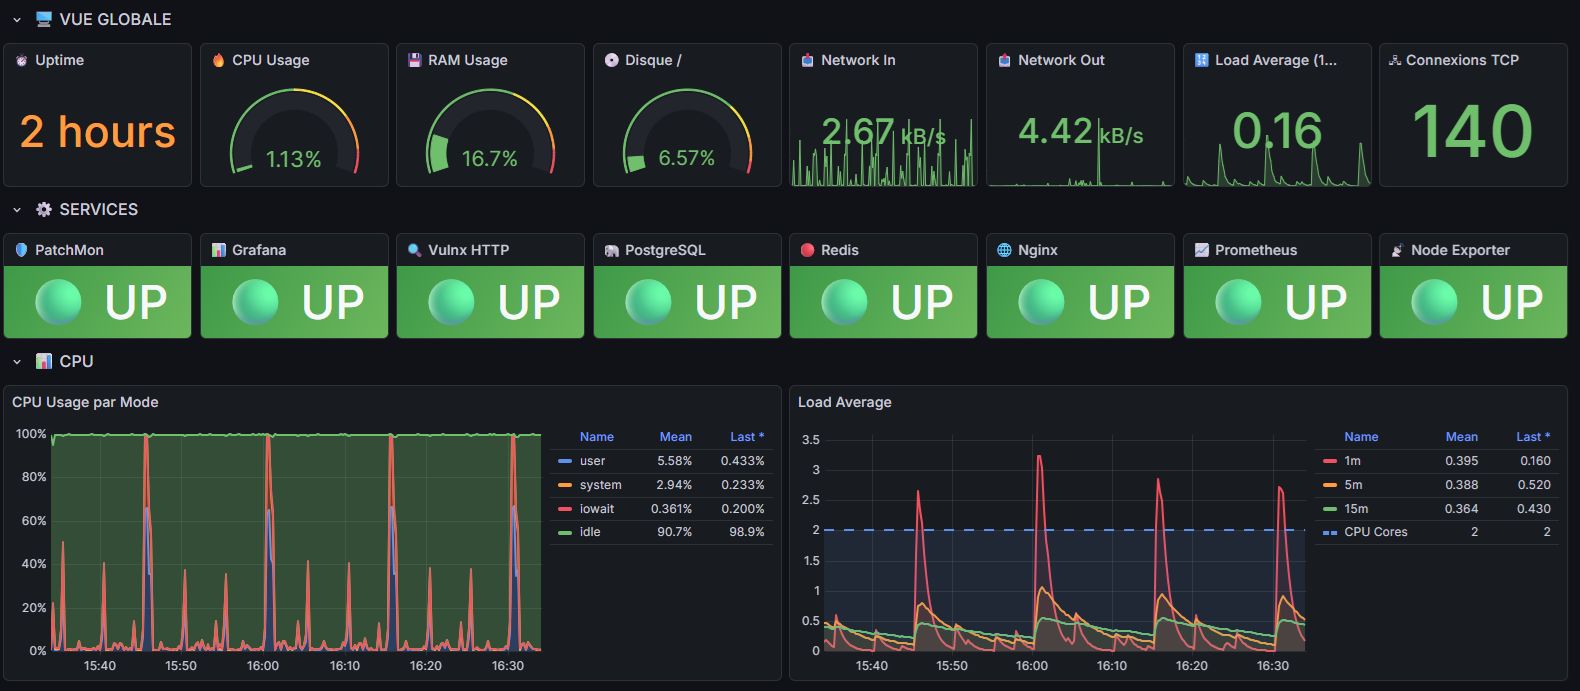
Task: Toggle the 15m series in Load Average legend
Action: [1356, 509]
